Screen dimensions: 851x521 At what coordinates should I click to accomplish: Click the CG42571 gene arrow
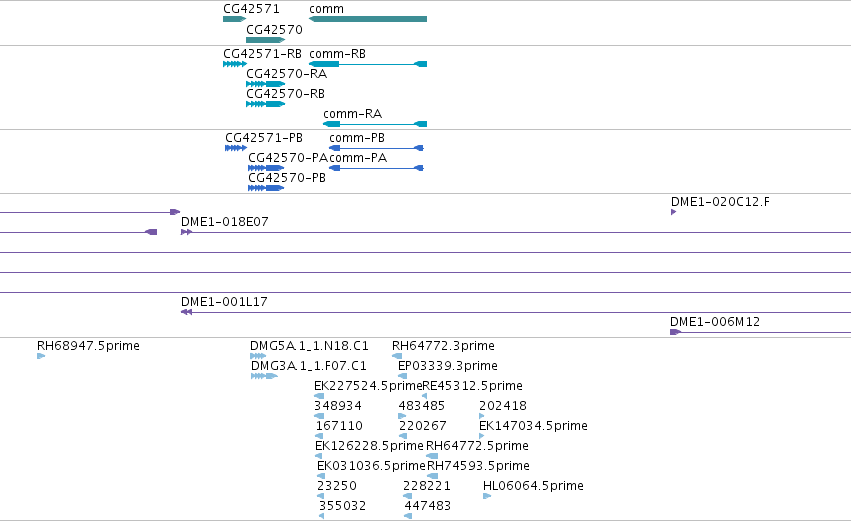234,19
